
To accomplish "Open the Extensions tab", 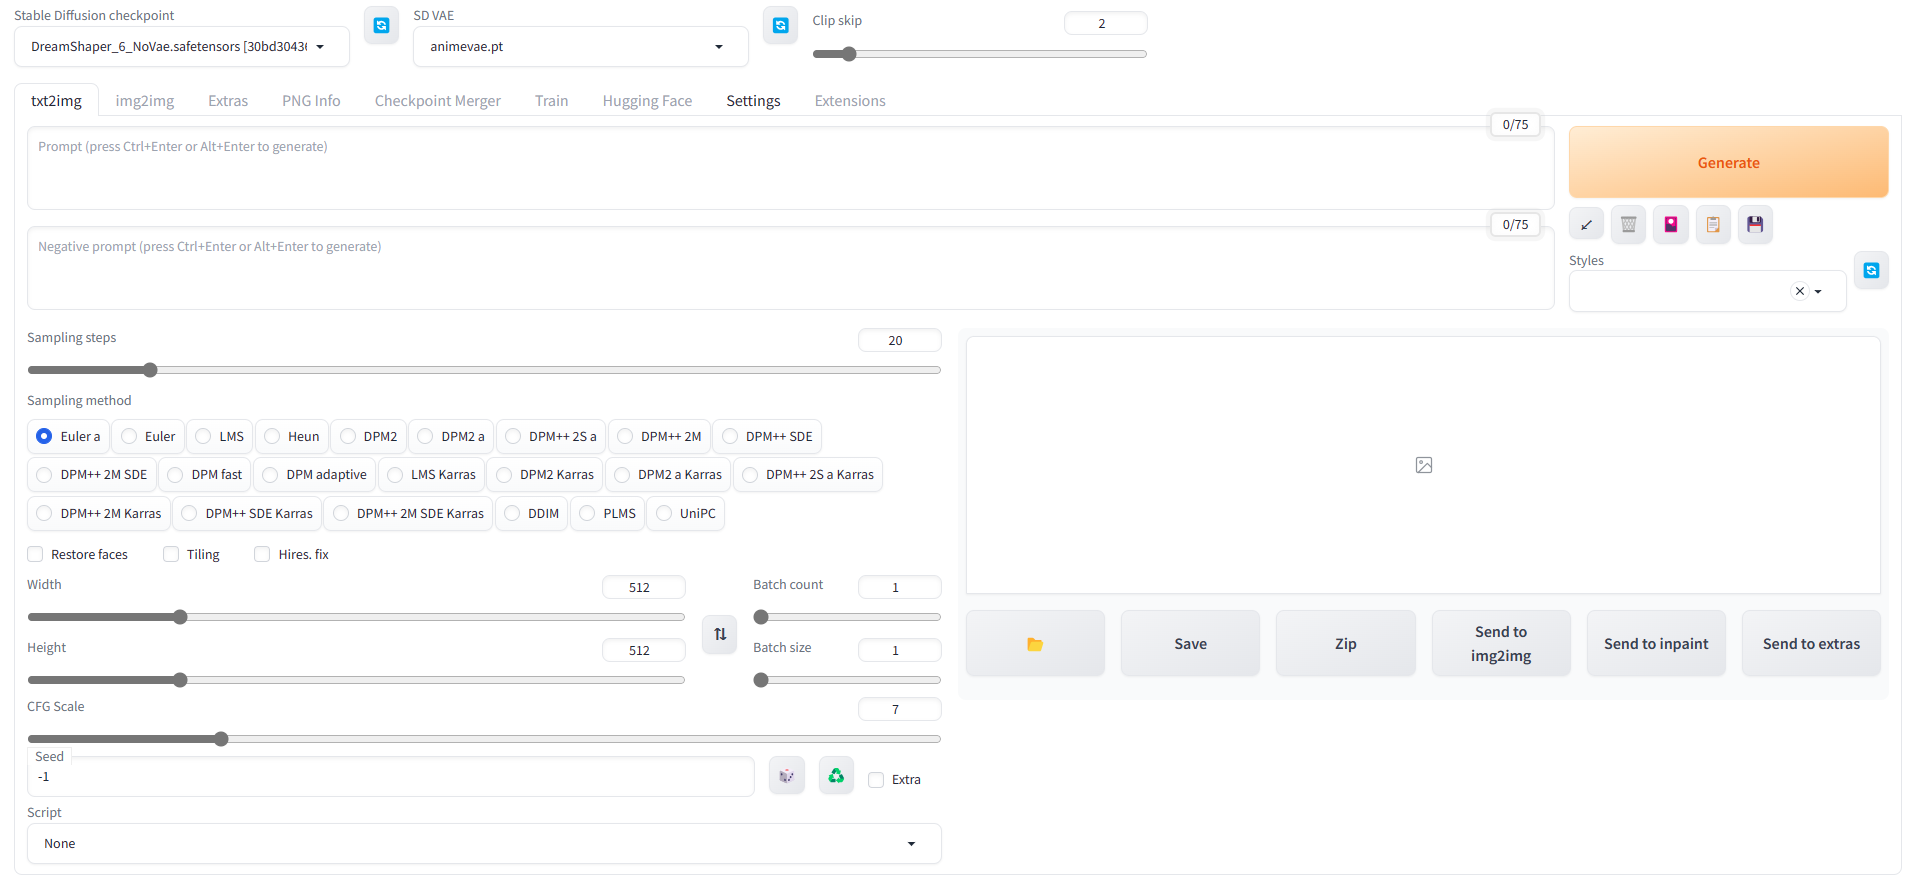I will coord(849,101).
